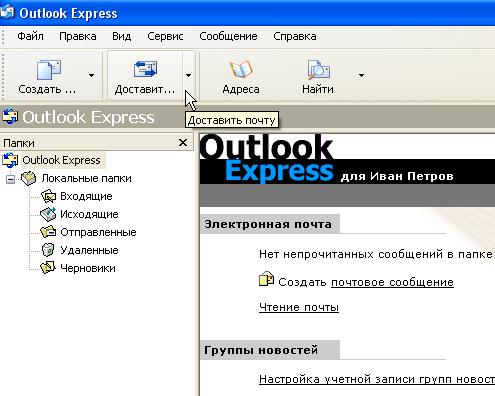Click the Отправленные folder icon
Image resolution: width=495 pixels, height=396 pixels.
(48, 232)
